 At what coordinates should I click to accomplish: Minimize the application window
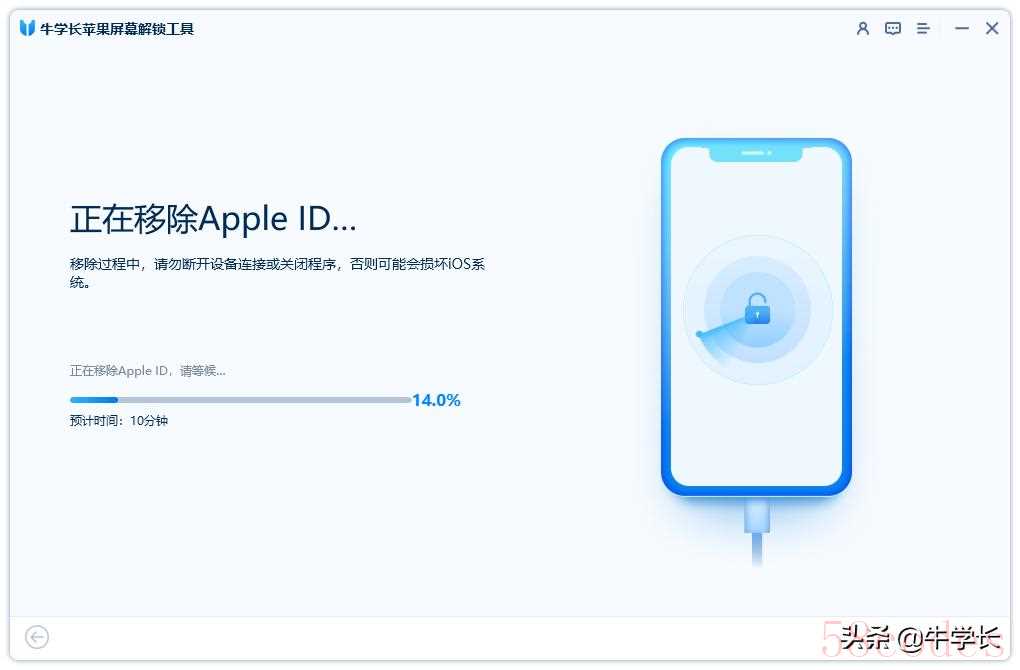point(961,29)
